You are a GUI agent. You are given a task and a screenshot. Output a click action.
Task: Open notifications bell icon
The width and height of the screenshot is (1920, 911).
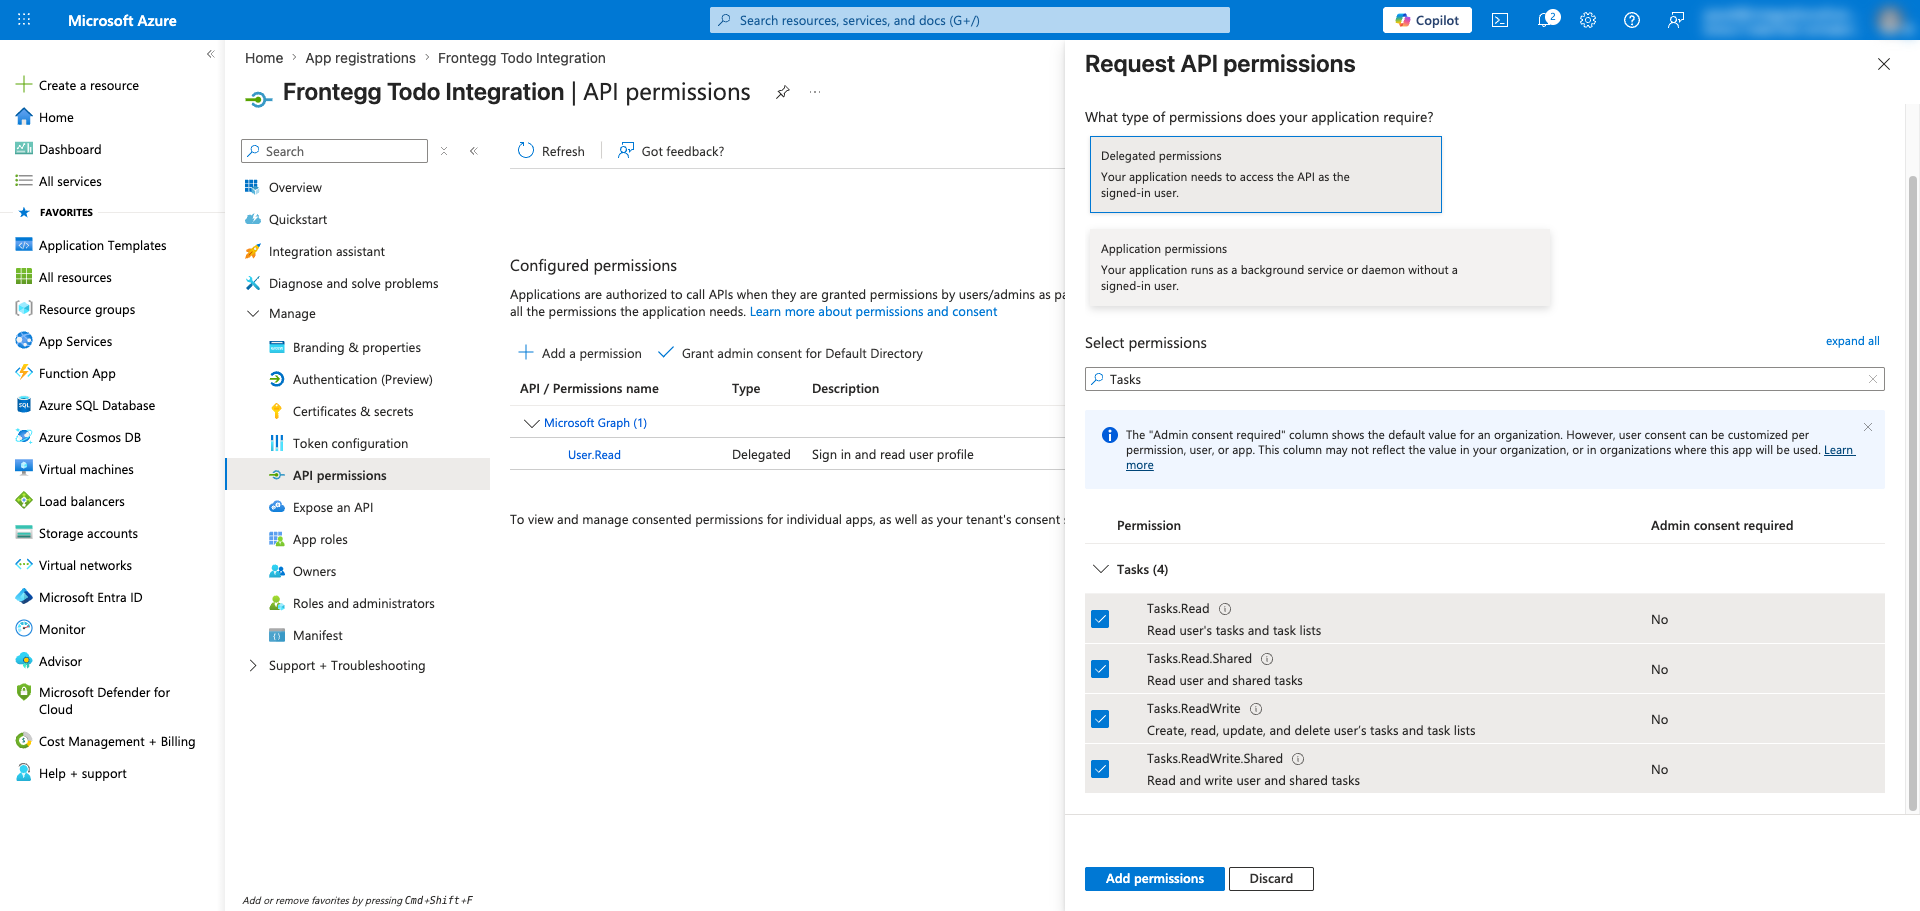point(1546,20)
